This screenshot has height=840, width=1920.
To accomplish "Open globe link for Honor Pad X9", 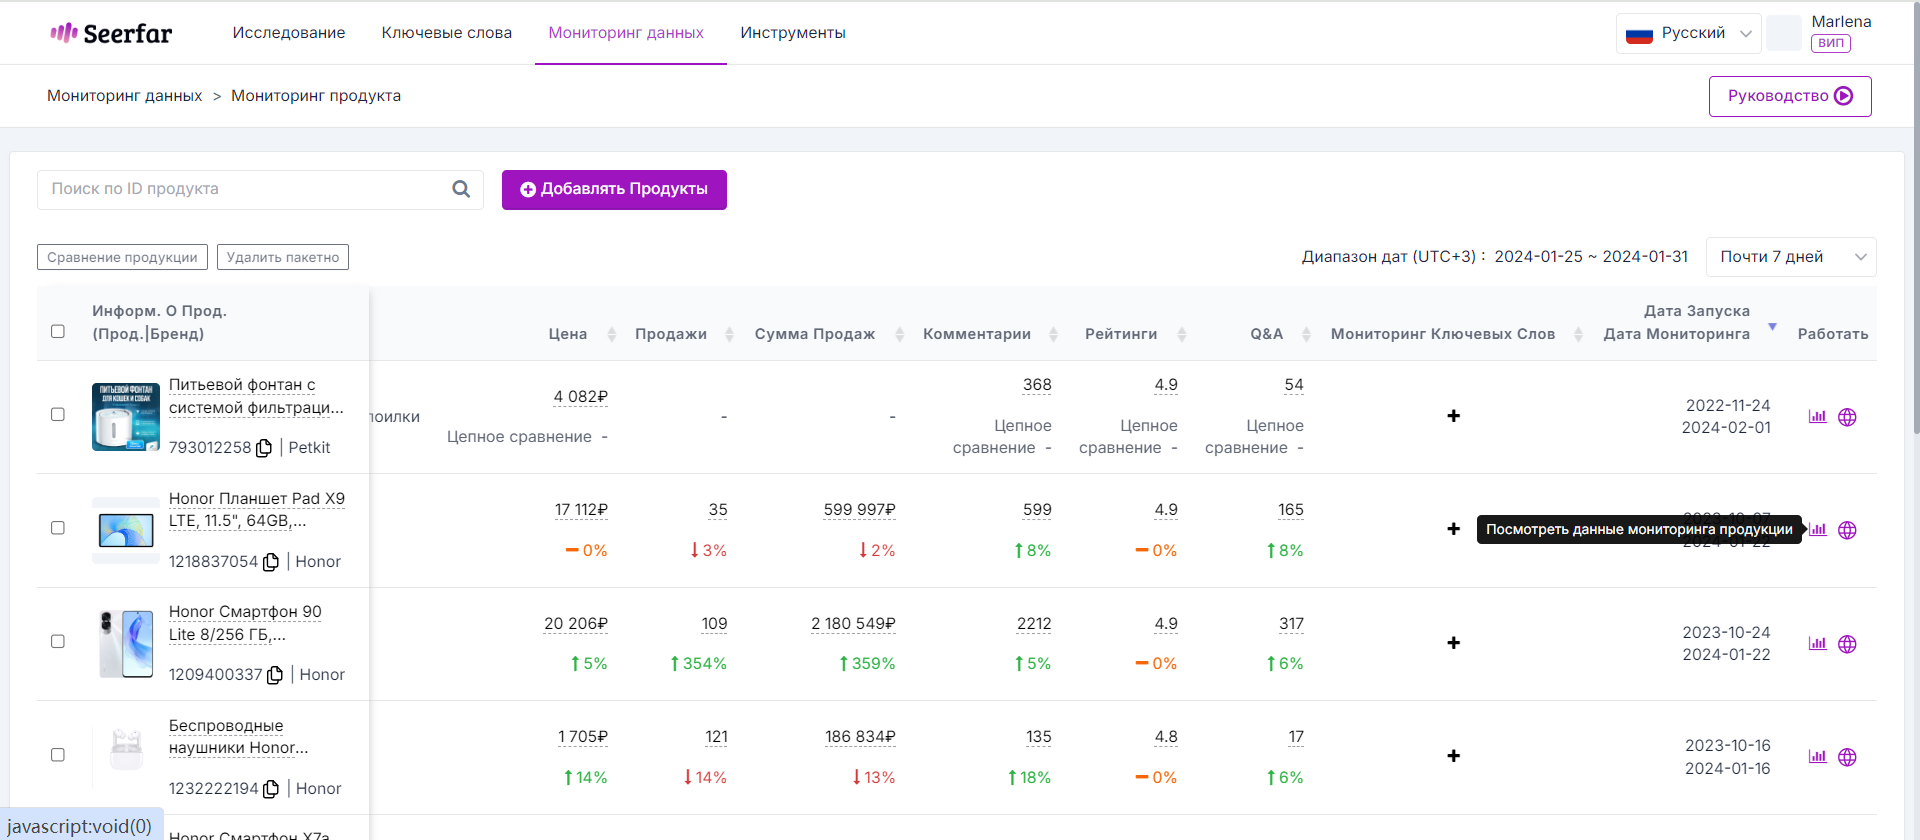I will [1847, 530].
